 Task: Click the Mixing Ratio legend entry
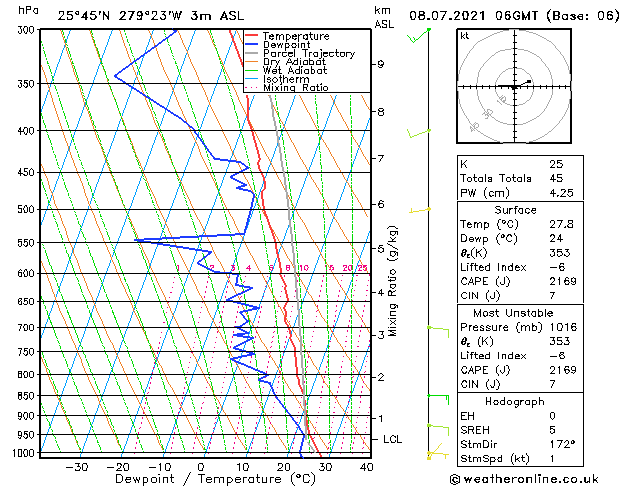tap(295, 88)
